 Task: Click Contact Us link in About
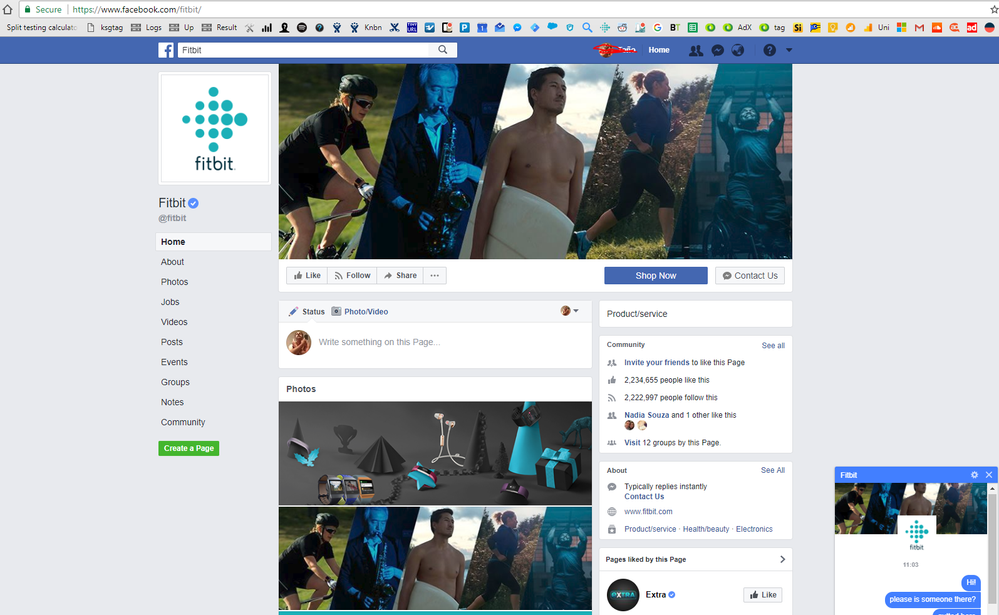pyautogui.click(x=644, y=496)
